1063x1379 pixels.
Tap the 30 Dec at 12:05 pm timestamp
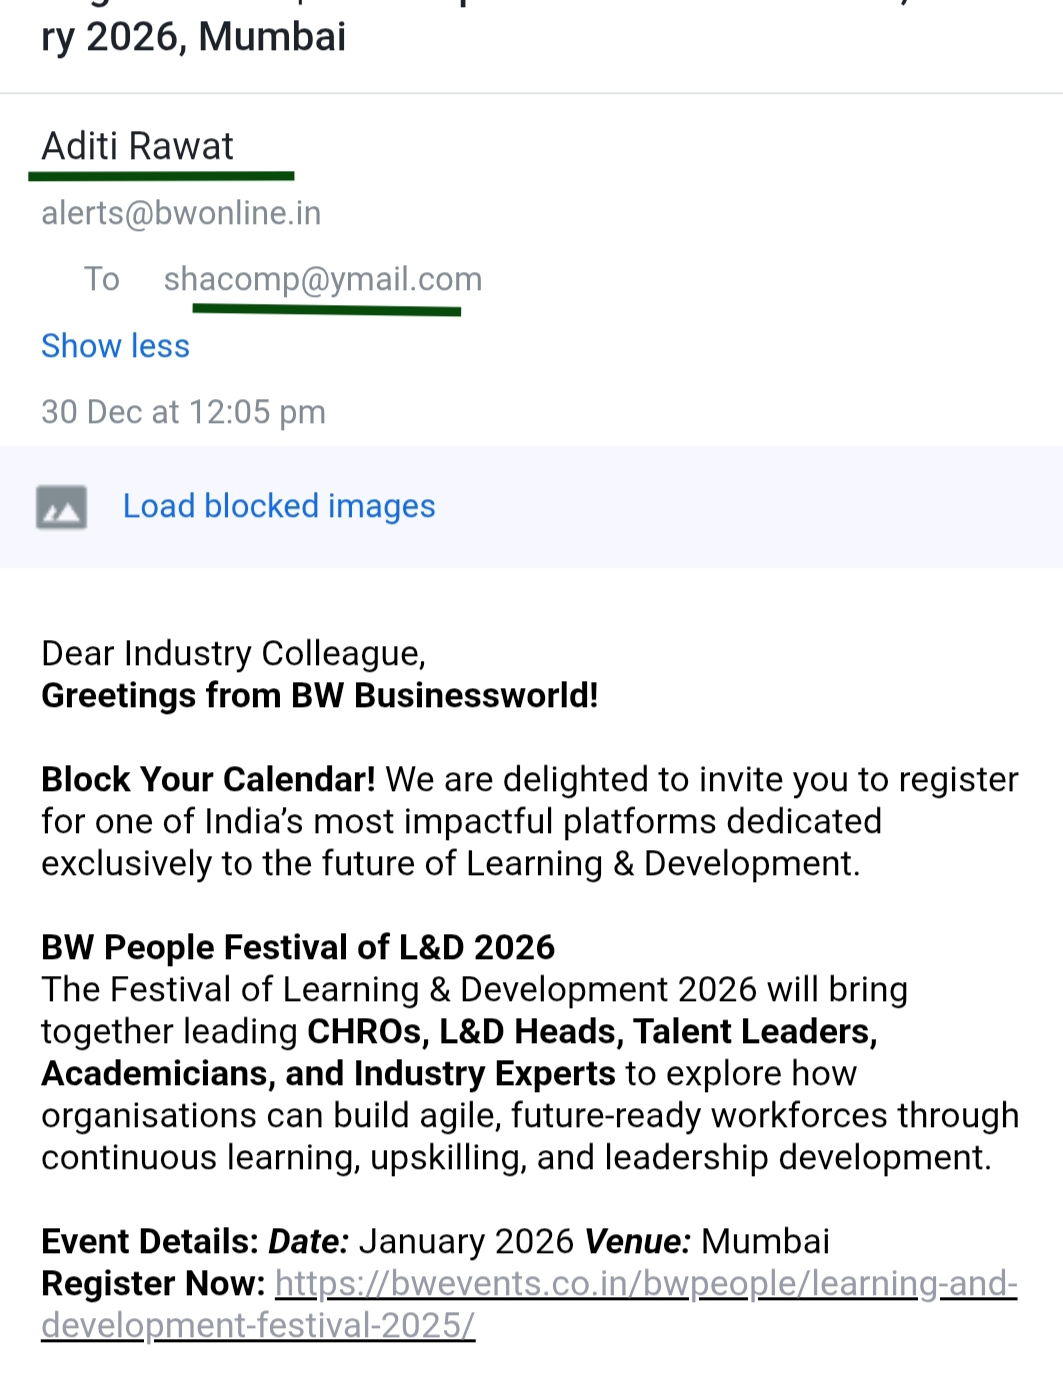coord(183,412)
